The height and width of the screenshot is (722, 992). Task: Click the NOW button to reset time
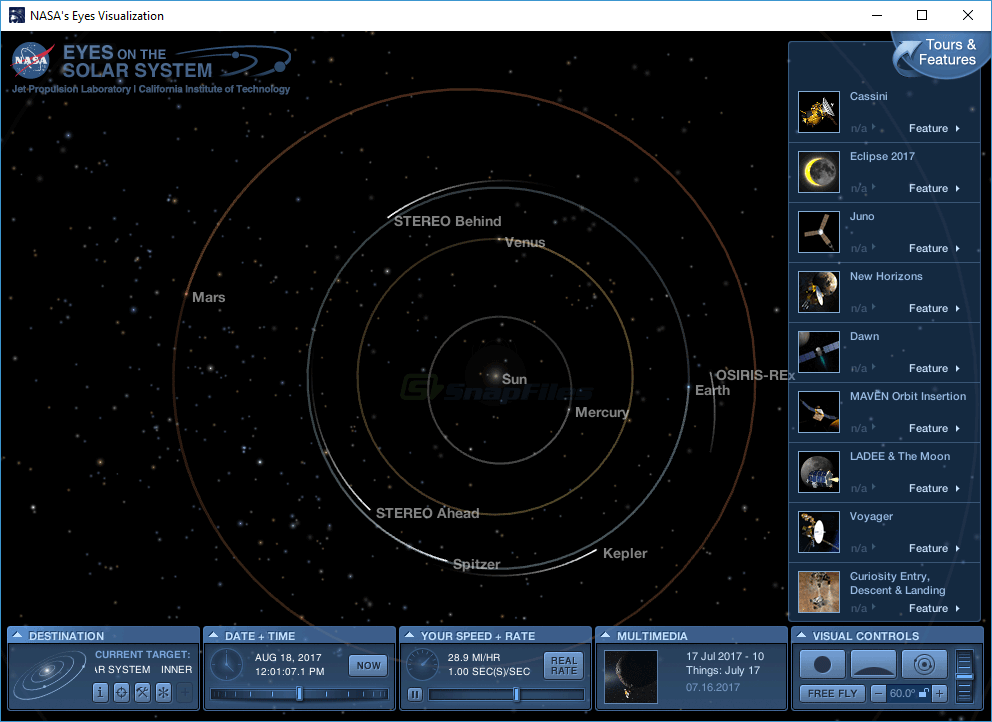[x=366, y=665]
